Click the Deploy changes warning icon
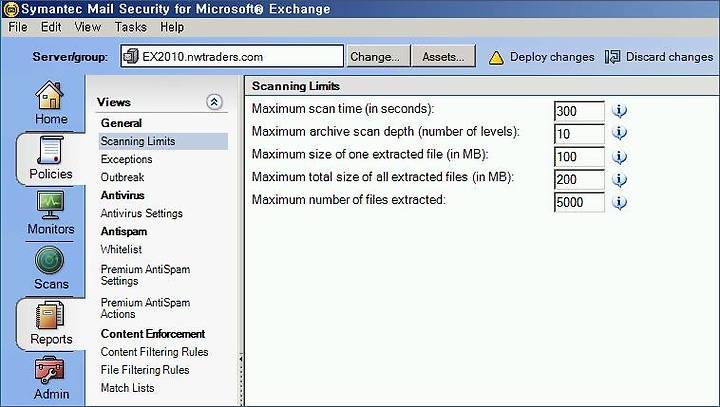 (496, 57)
